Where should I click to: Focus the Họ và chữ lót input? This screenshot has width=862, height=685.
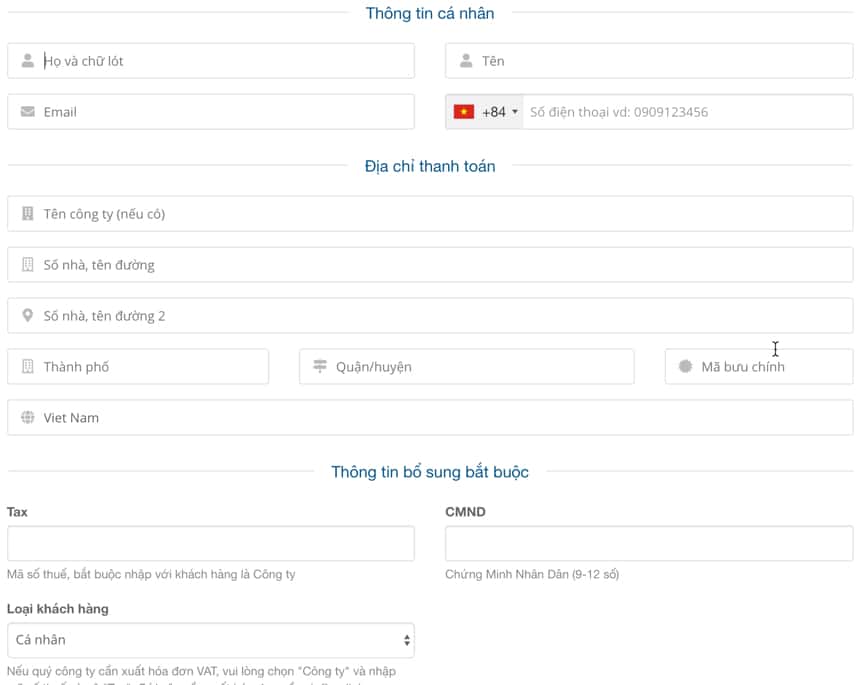pyautogui.click(x=225, y=61)
